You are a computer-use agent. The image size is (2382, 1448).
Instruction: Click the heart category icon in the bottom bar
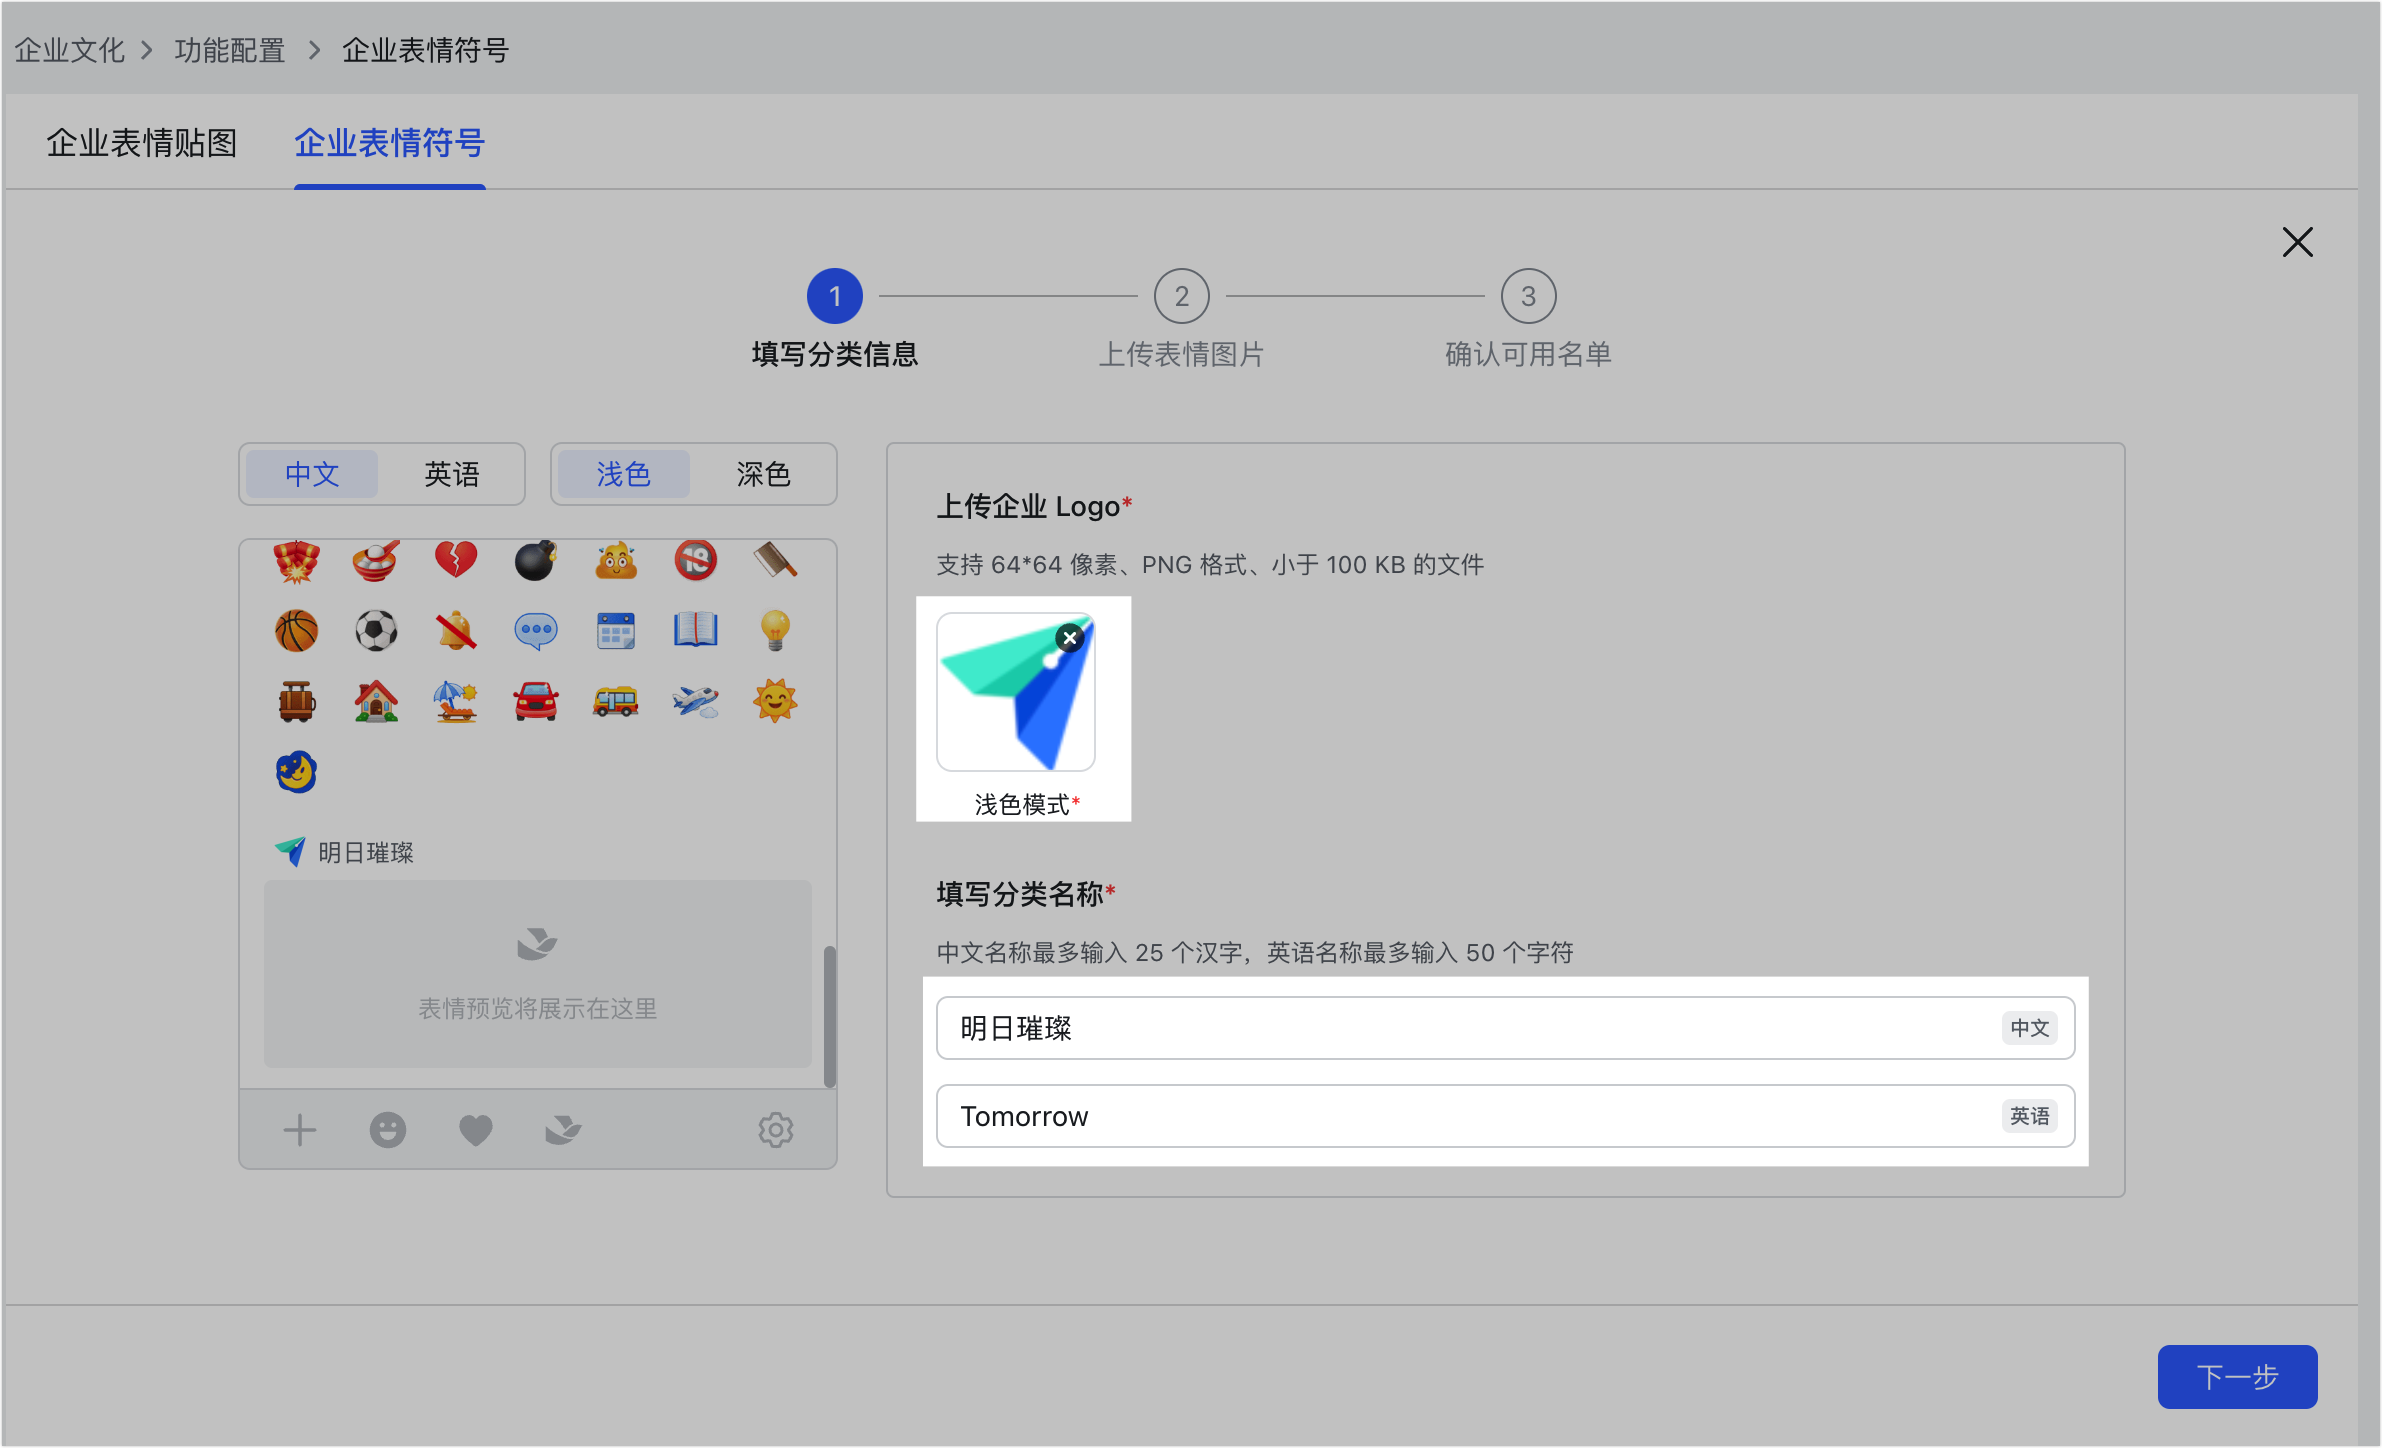tap(476, 1130)
